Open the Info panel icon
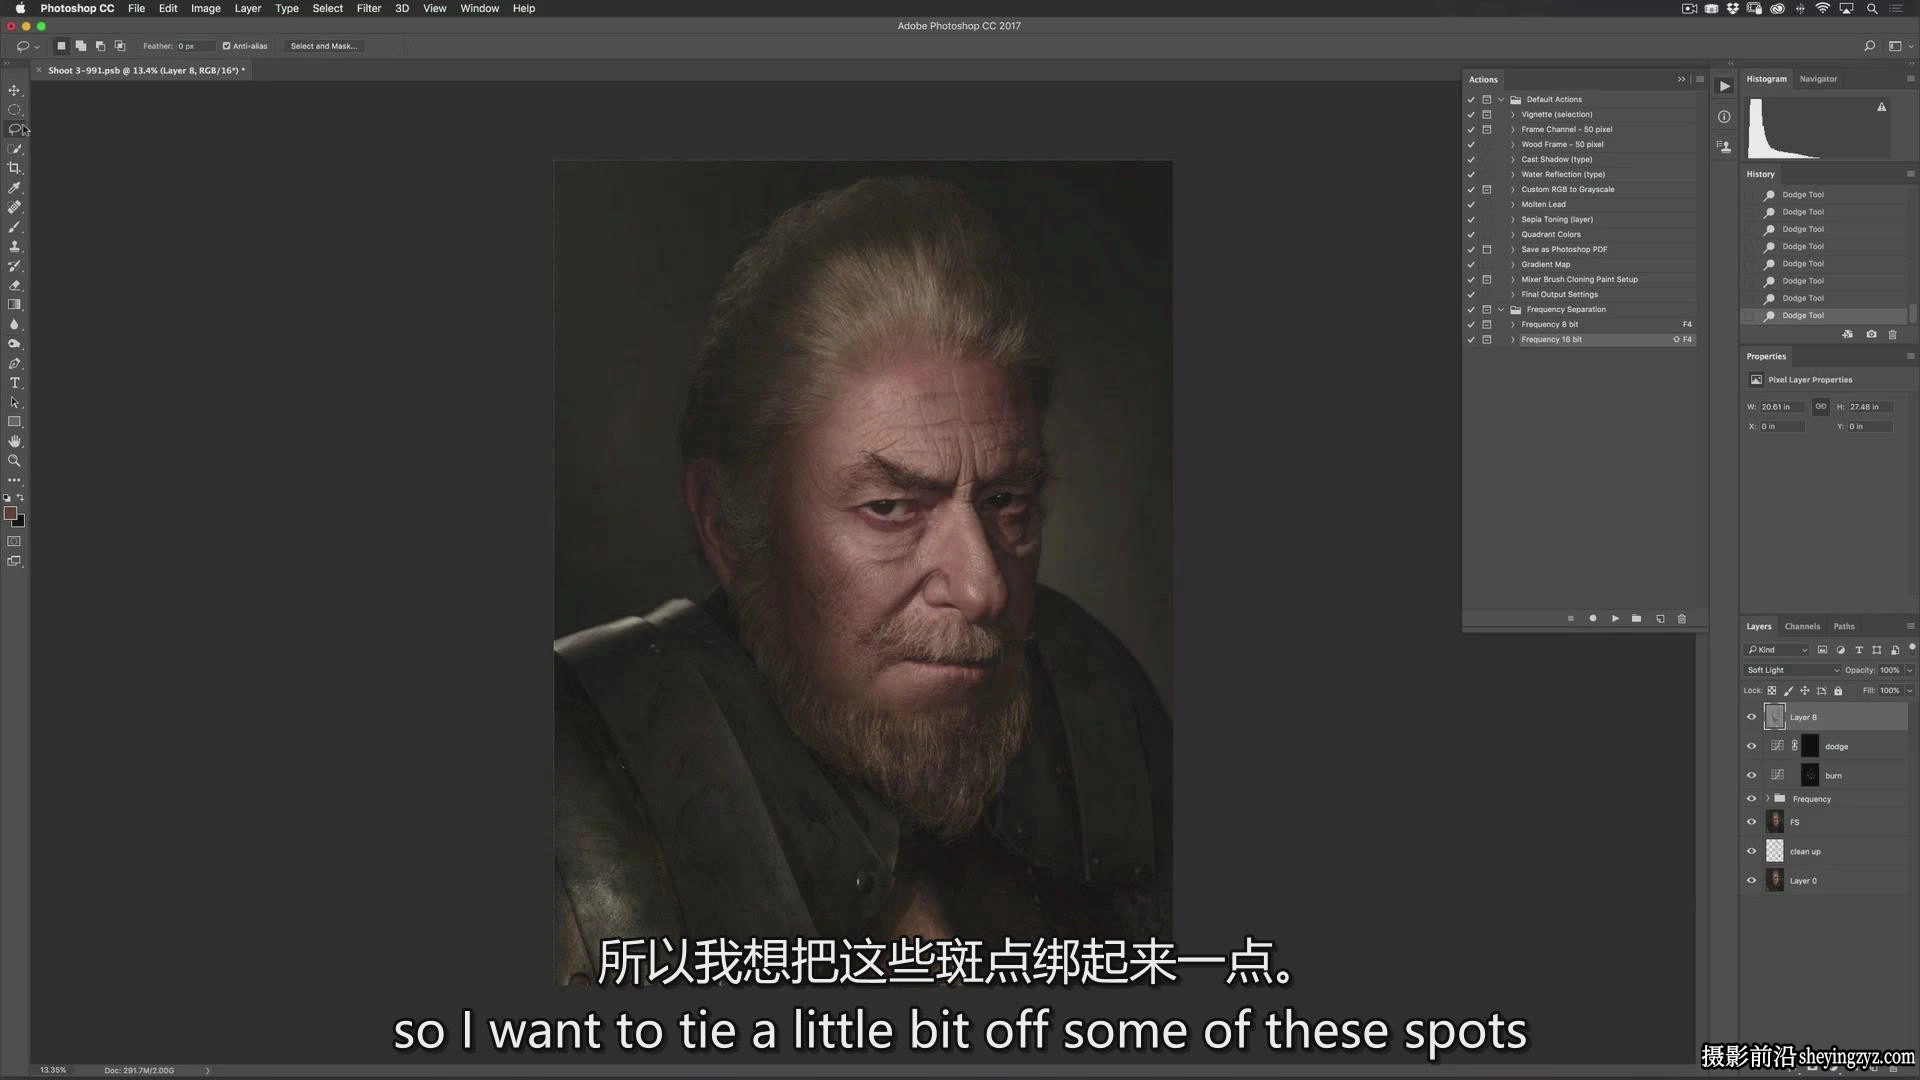 coord(1724,117)
